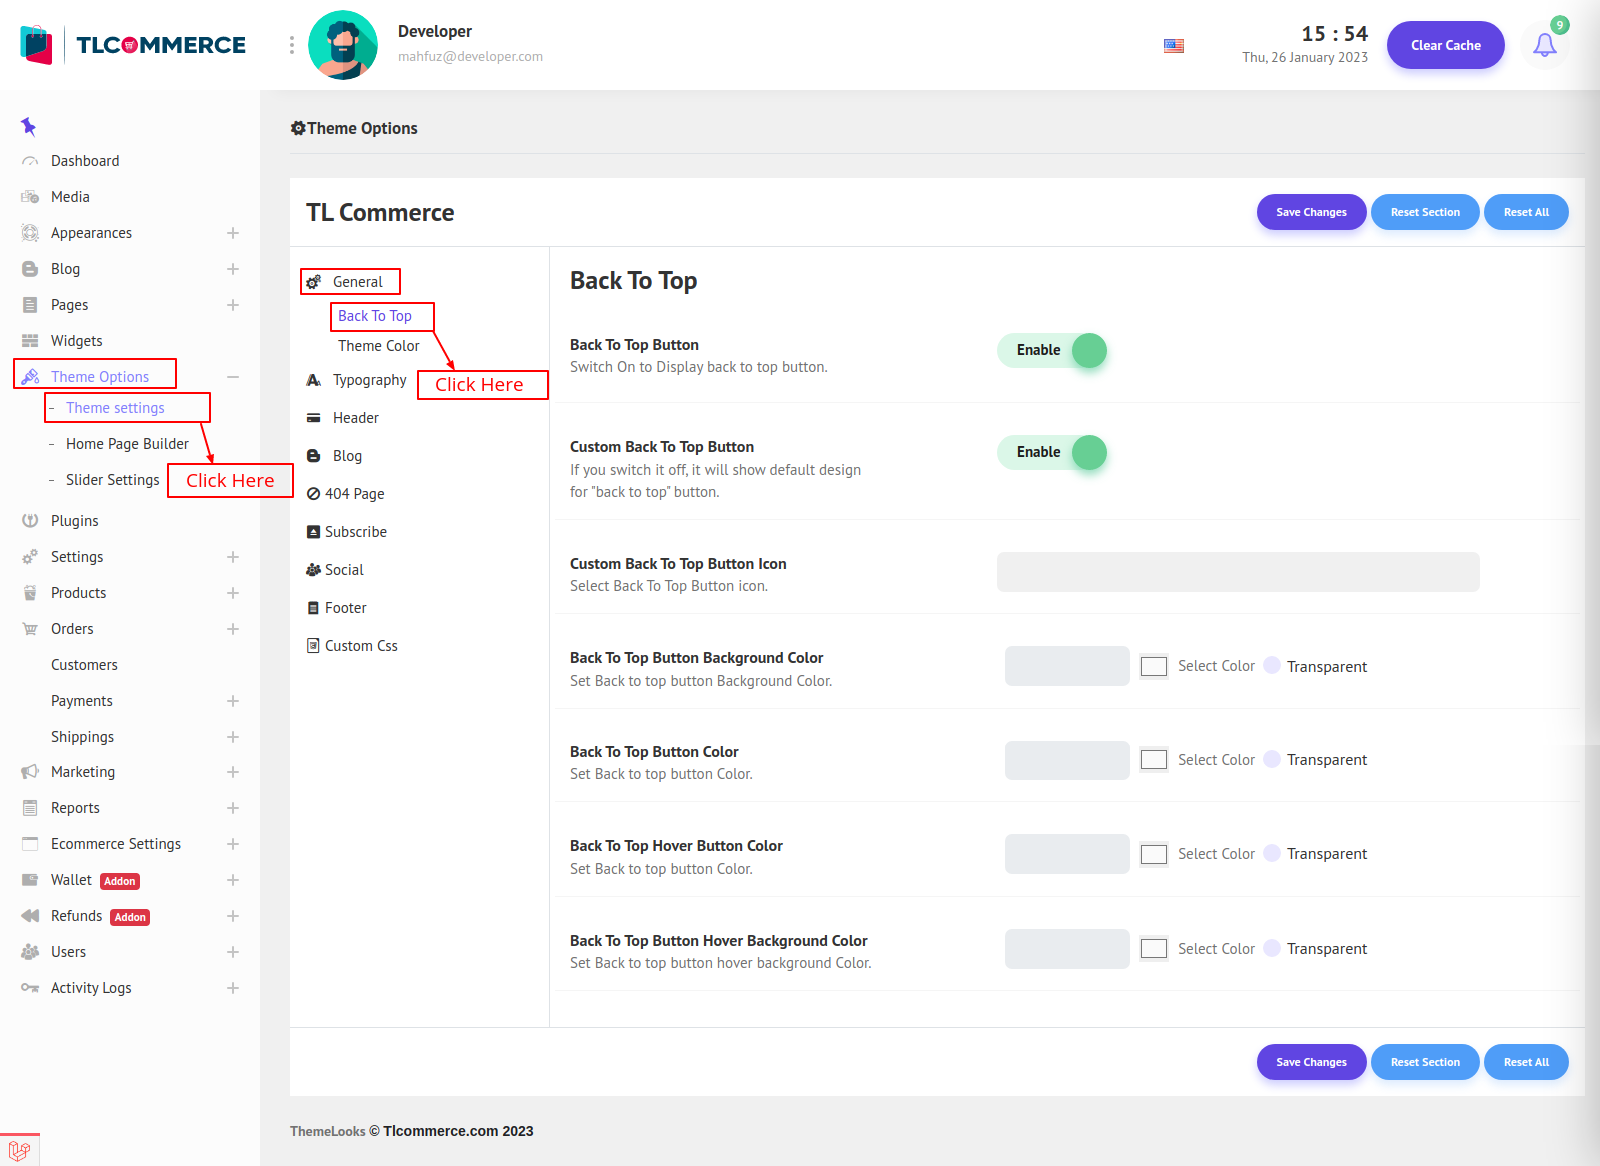Click the US flag language icon

tap(1174, 46)
